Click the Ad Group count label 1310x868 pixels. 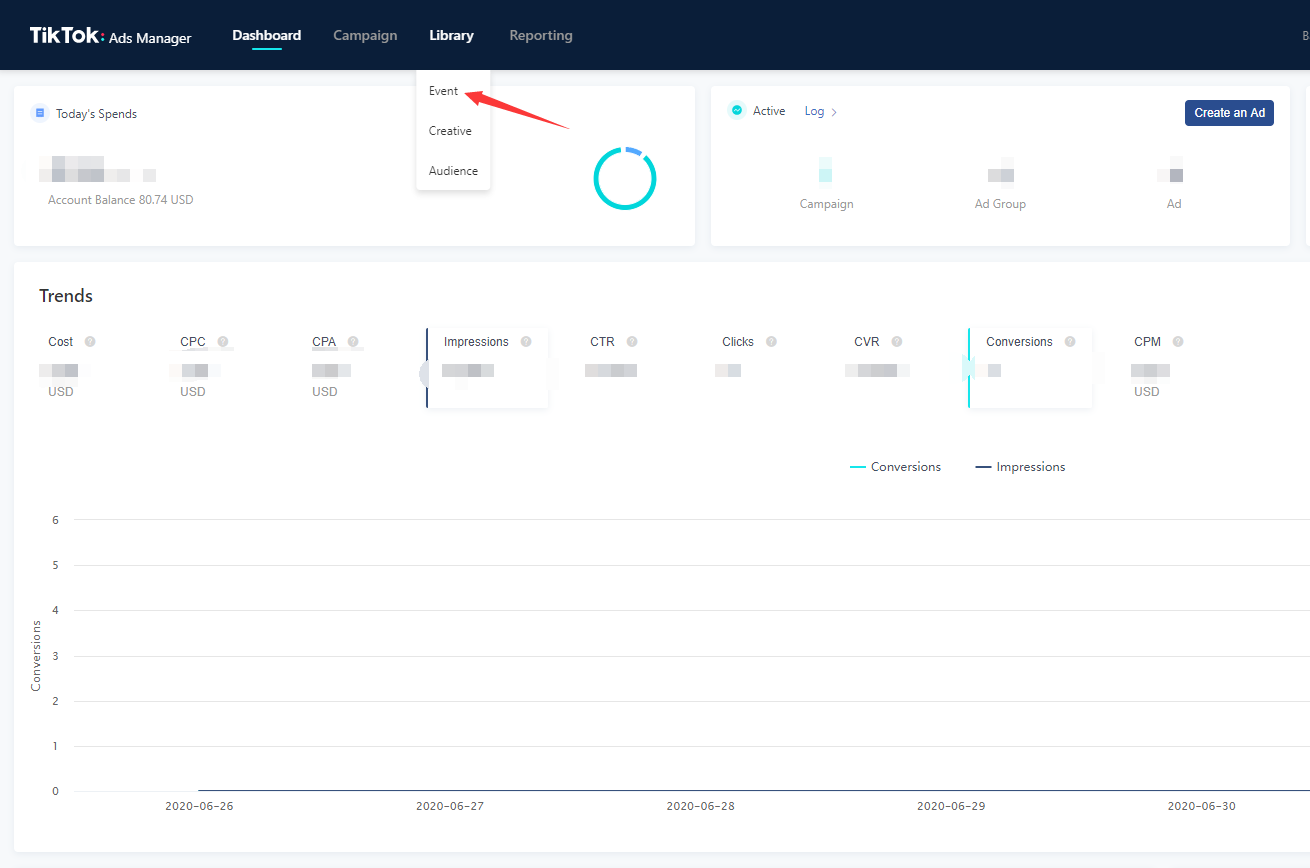click(1000, 204)
